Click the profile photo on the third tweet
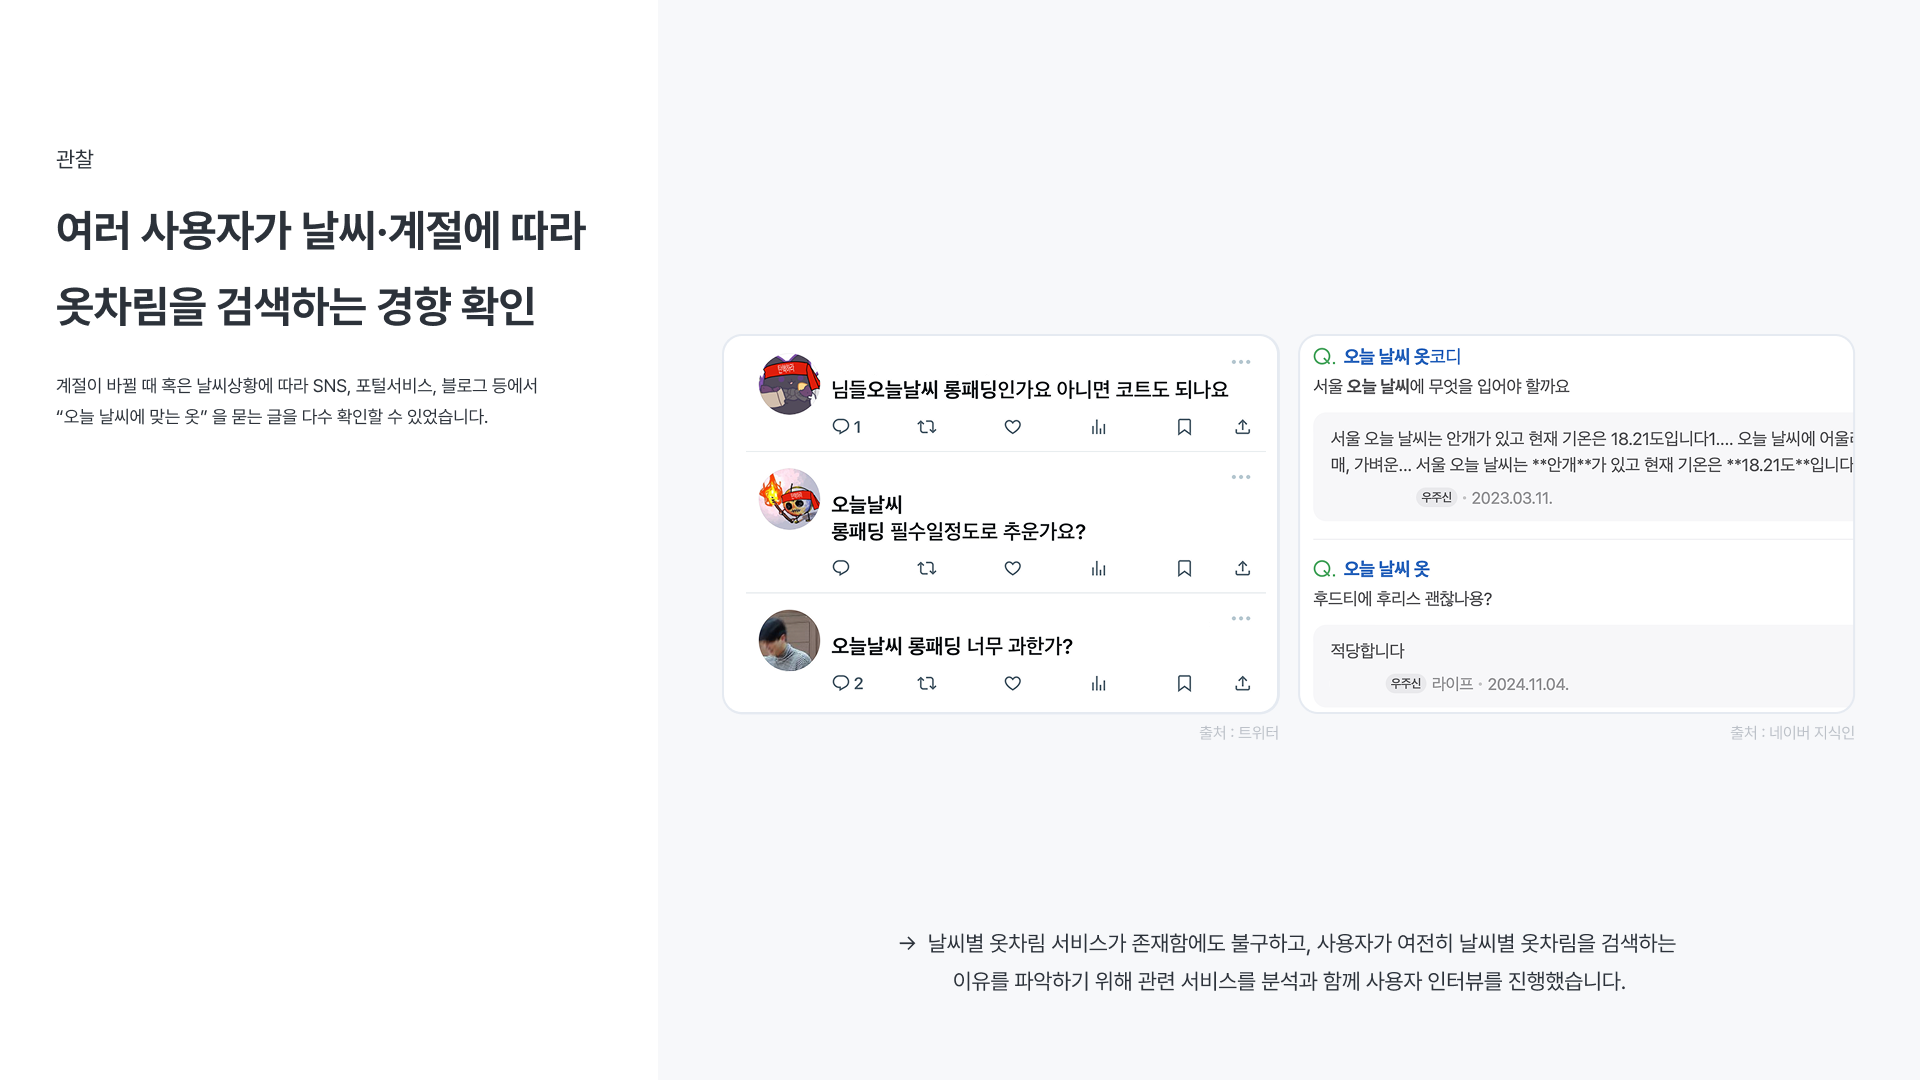This screenshot has height=1080, width=1920. 789,640
